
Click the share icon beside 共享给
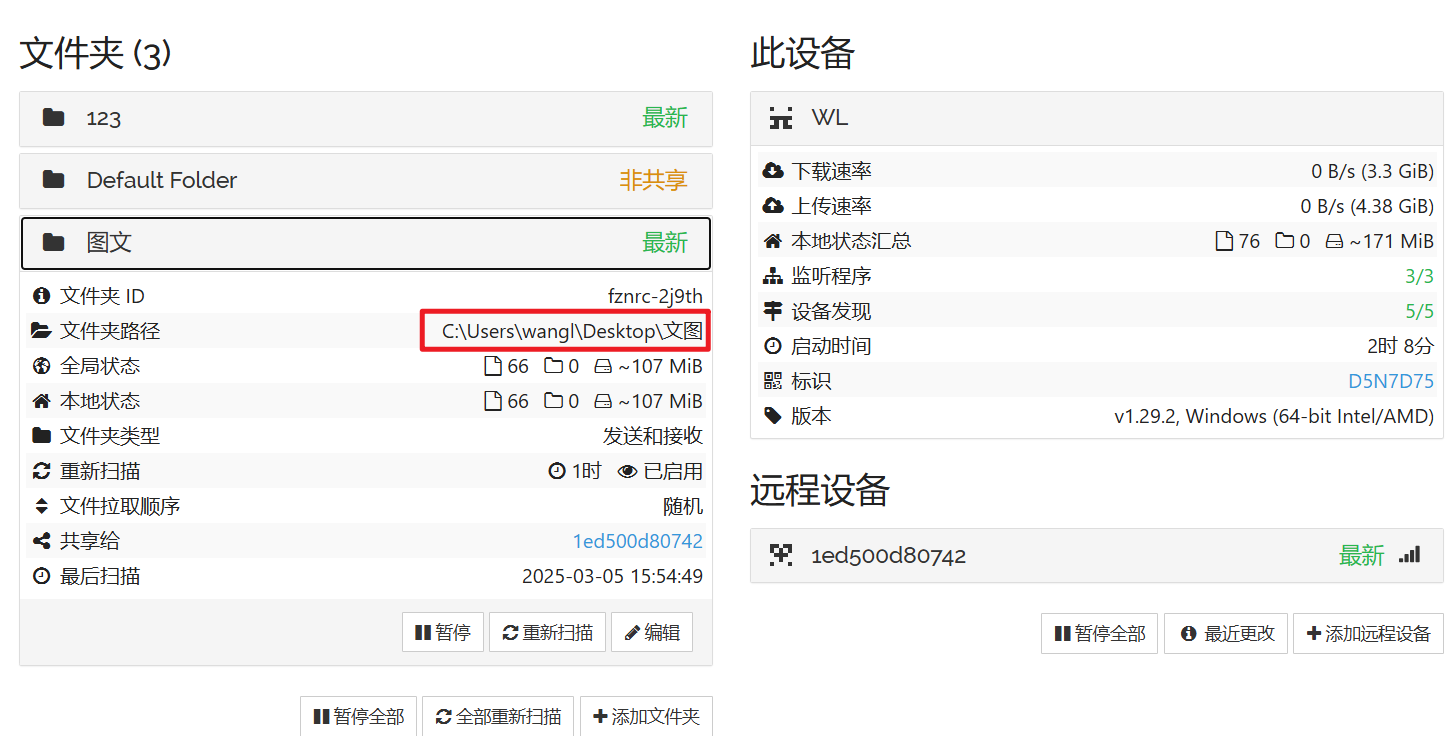click(x=42, y=541)
